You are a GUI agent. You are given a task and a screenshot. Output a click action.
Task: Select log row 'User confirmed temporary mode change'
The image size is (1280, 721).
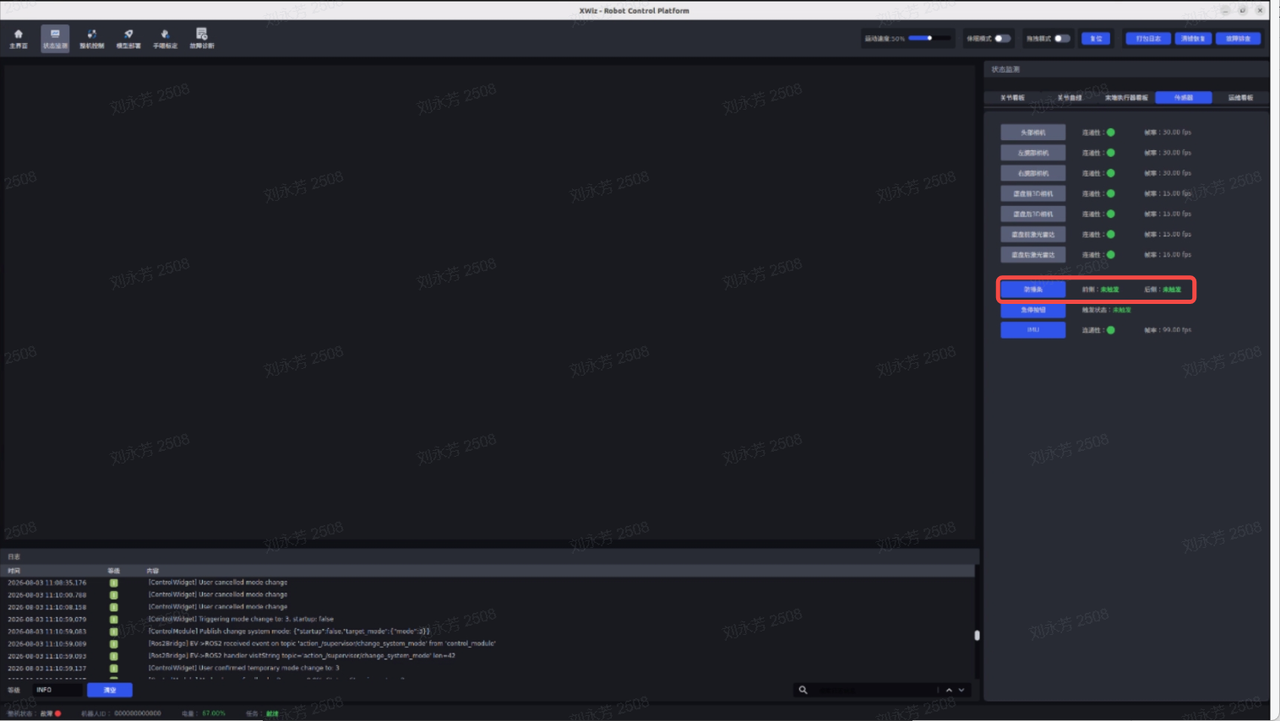488,668
